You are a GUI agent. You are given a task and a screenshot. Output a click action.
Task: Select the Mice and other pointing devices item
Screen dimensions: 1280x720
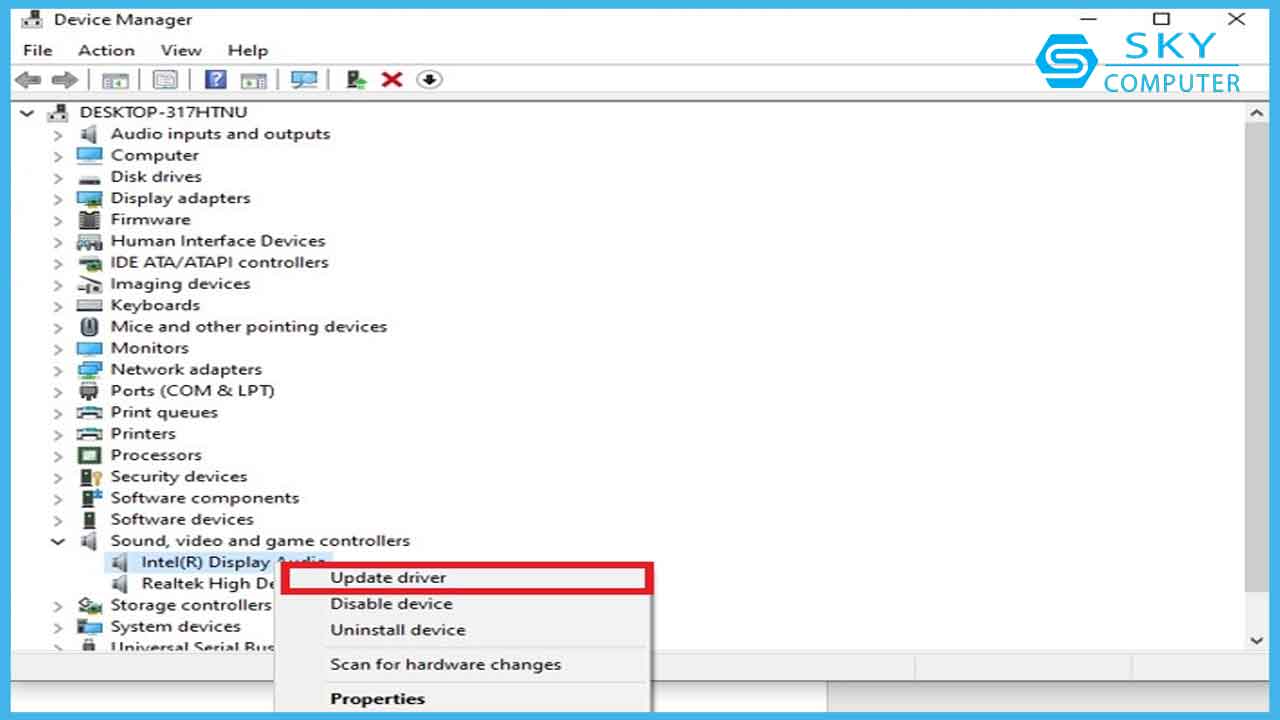pyautogui.click(x=248, y=327)
